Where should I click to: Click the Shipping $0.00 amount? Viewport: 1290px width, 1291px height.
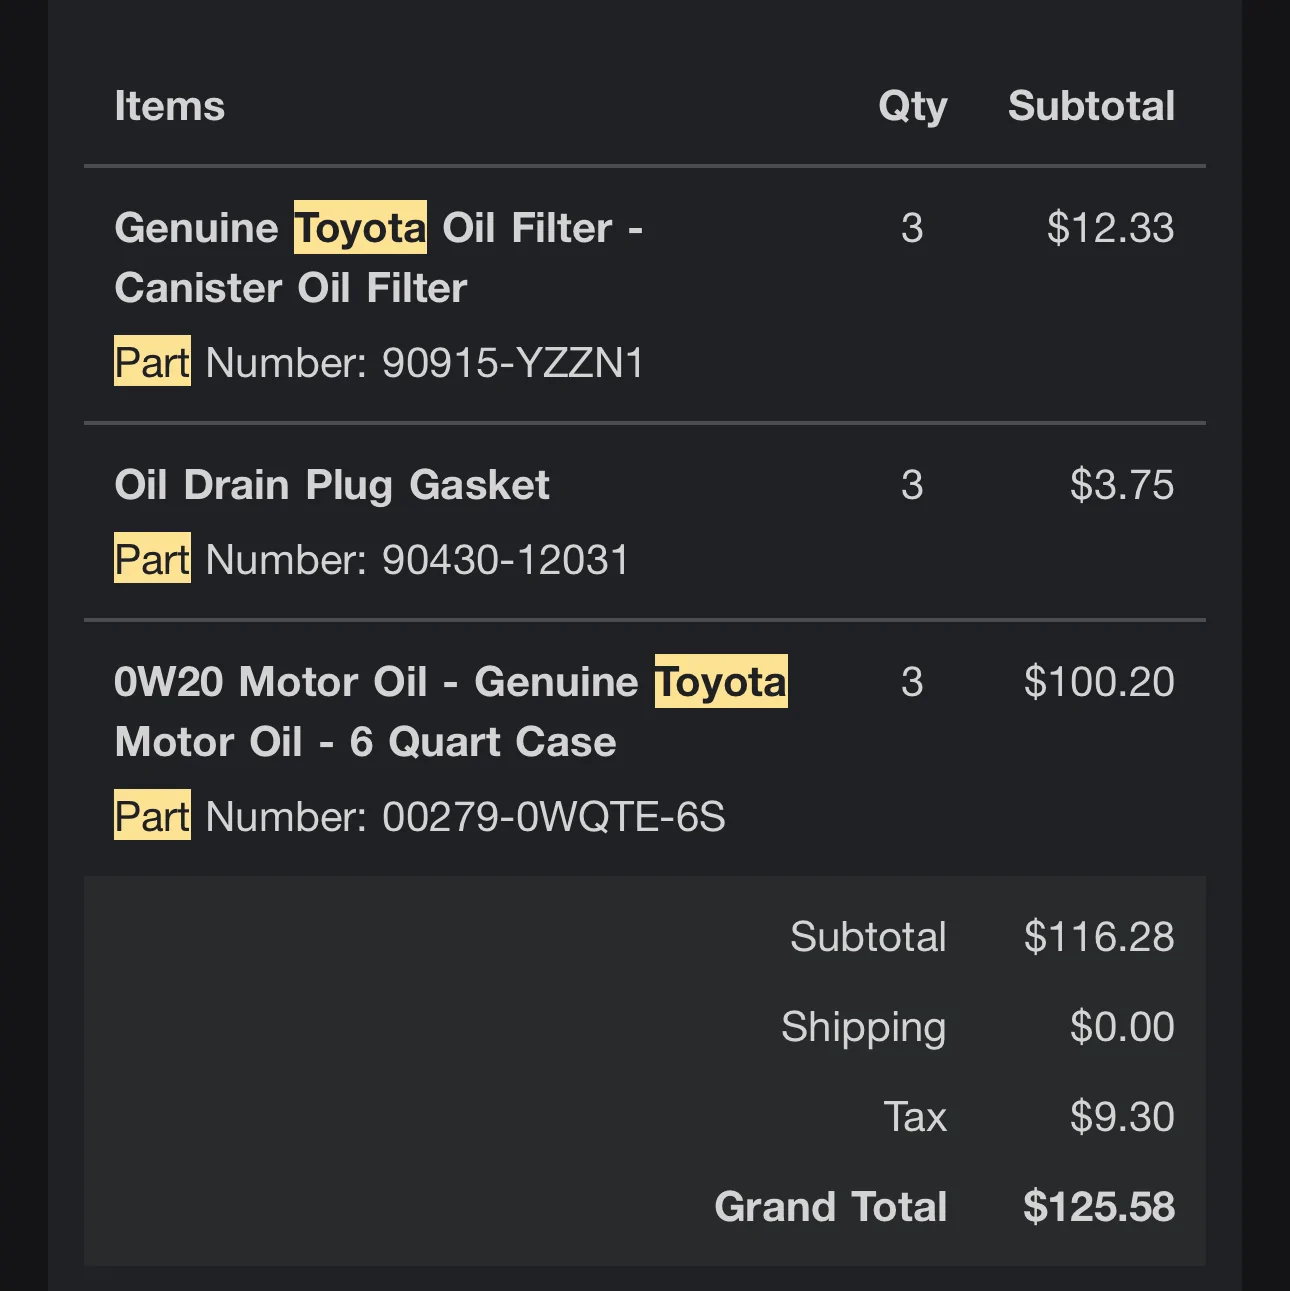(x=1121, y=1027)
